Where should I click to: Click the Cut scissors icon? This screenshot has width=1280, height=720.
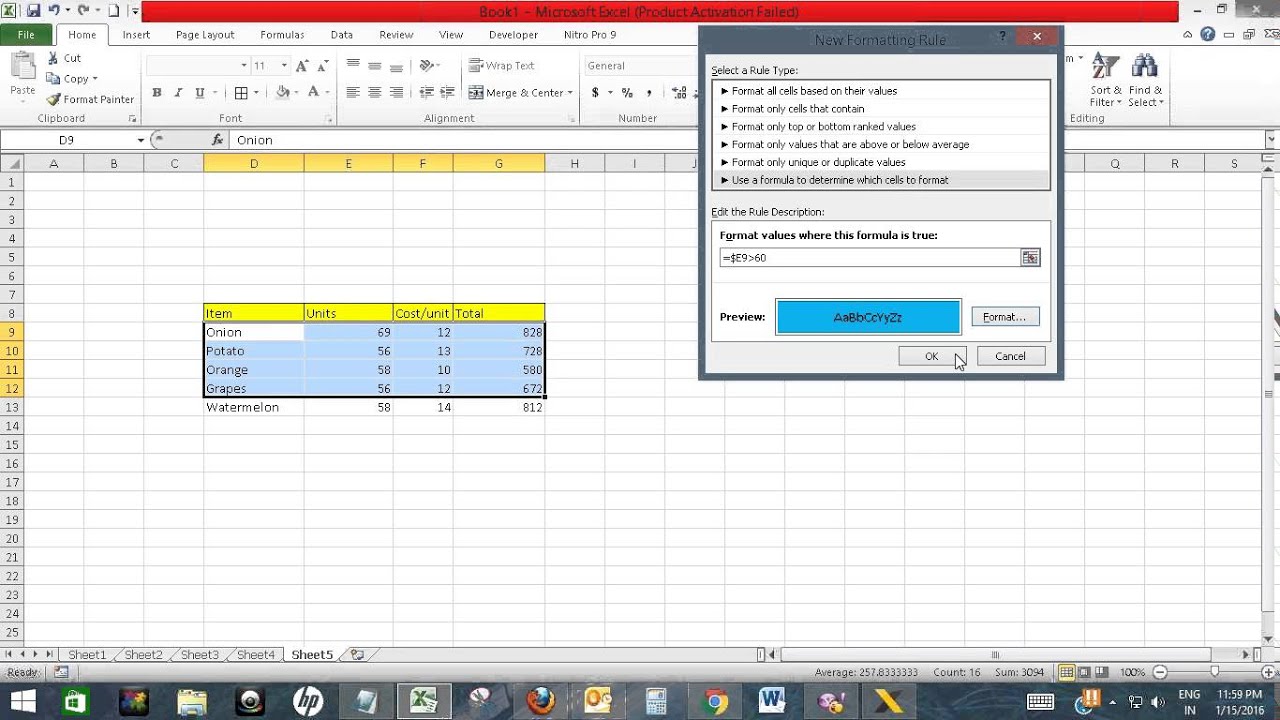point(53,58)
